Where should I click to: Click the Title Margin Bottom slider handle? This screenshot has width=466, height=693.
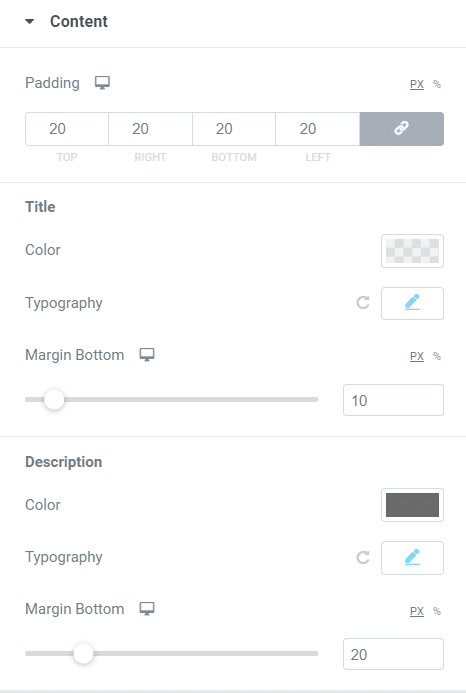coord(54,400)
